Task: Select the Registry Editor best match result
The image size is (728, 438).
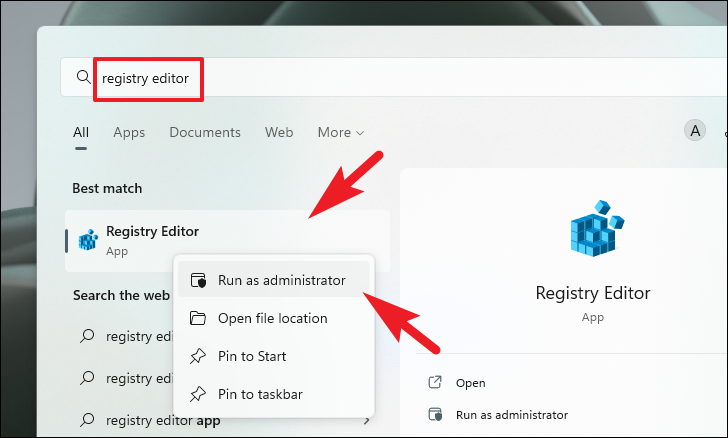Action: tap(228, 241)
